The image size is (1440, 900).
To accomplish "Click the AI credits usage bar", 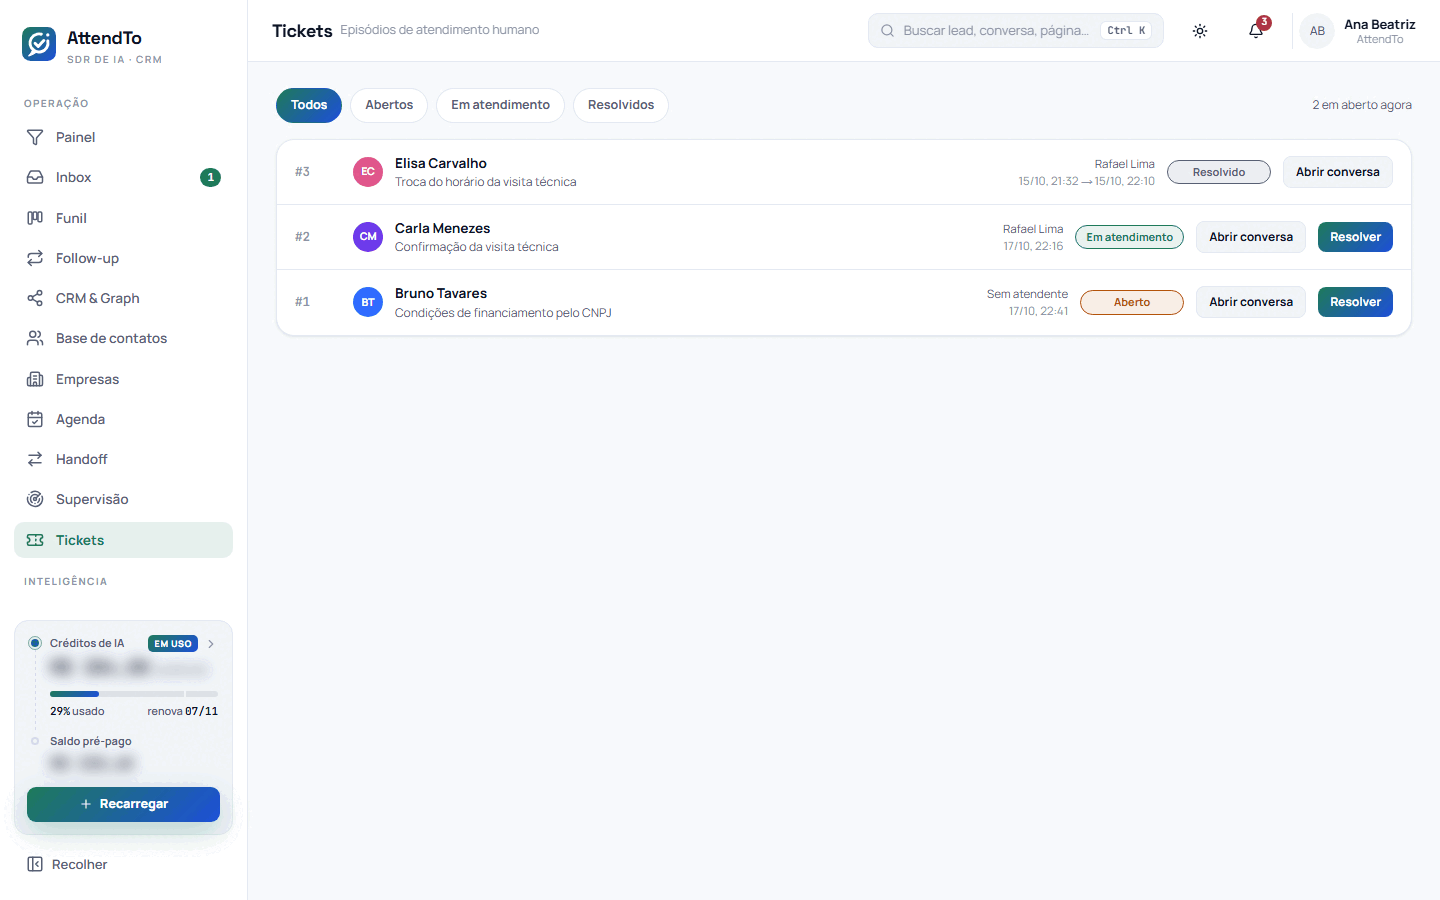I will coord(134,694).
